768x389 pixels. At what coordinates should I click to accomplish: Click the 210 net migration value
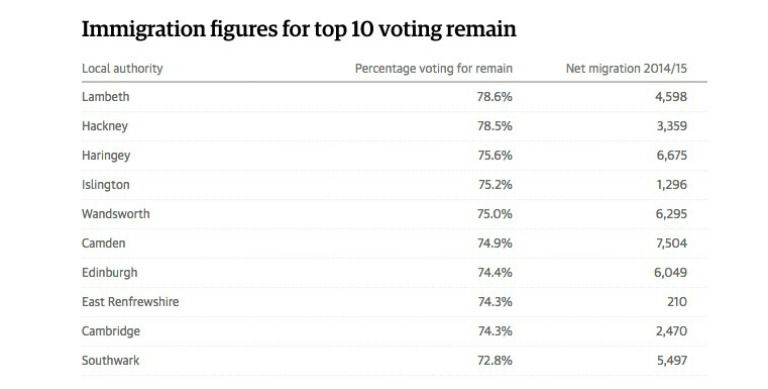[677, 302]
